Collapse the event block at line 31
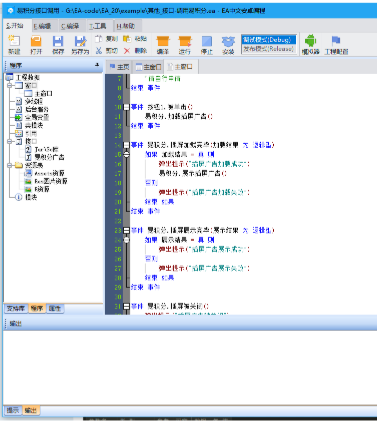This screenshot has height=426, width=385. (x=126, y=306)
